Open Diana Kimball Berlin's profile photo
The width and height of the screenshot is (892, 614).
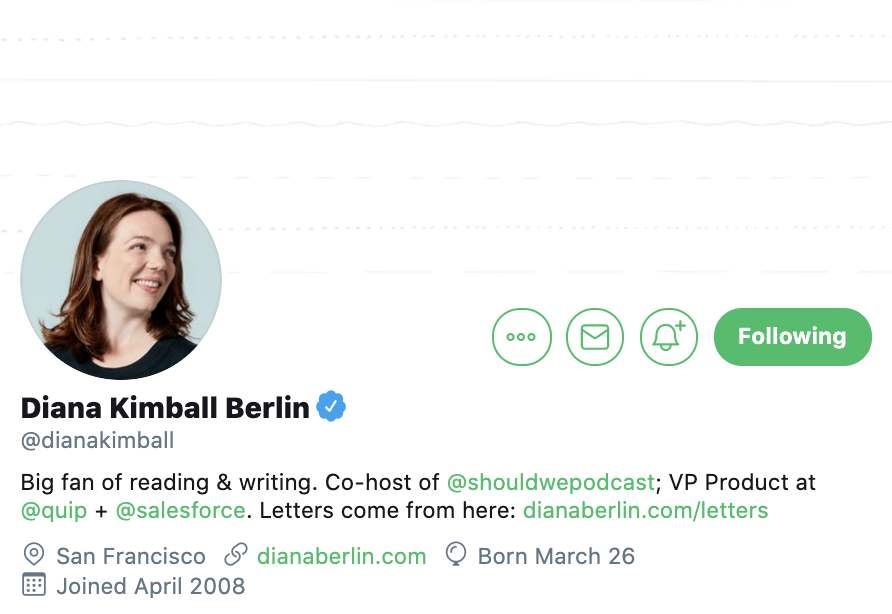121,279
